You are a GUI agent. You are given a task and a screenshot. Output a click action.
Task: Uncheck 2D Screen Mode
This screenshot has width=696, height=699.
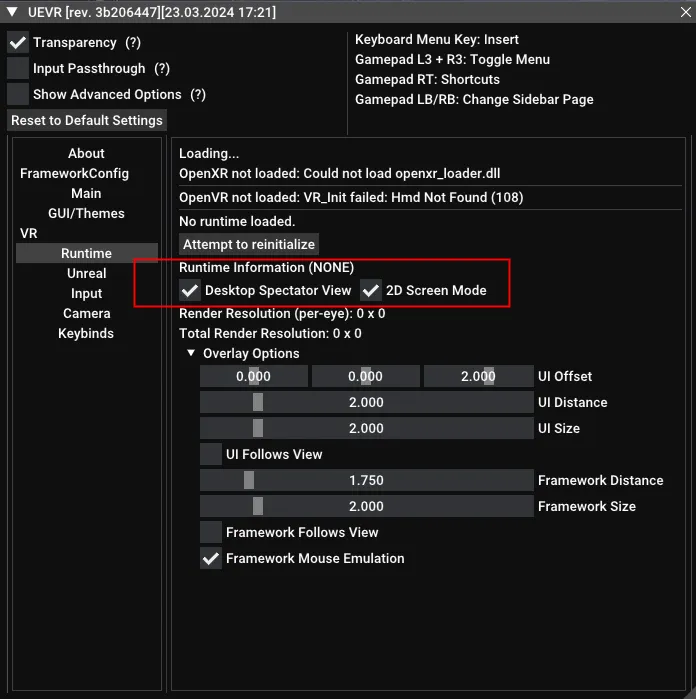pos(371,291)
